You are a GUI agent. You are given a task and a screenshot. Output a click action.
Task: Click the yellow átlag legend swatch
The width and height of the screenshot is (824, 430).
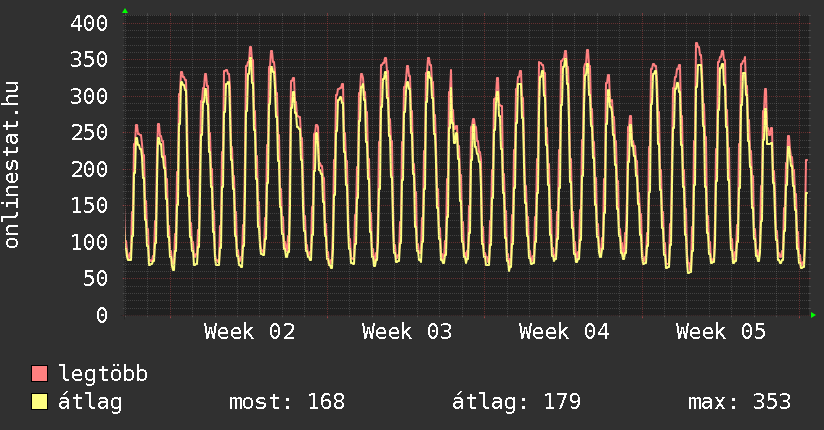(40, 402)
